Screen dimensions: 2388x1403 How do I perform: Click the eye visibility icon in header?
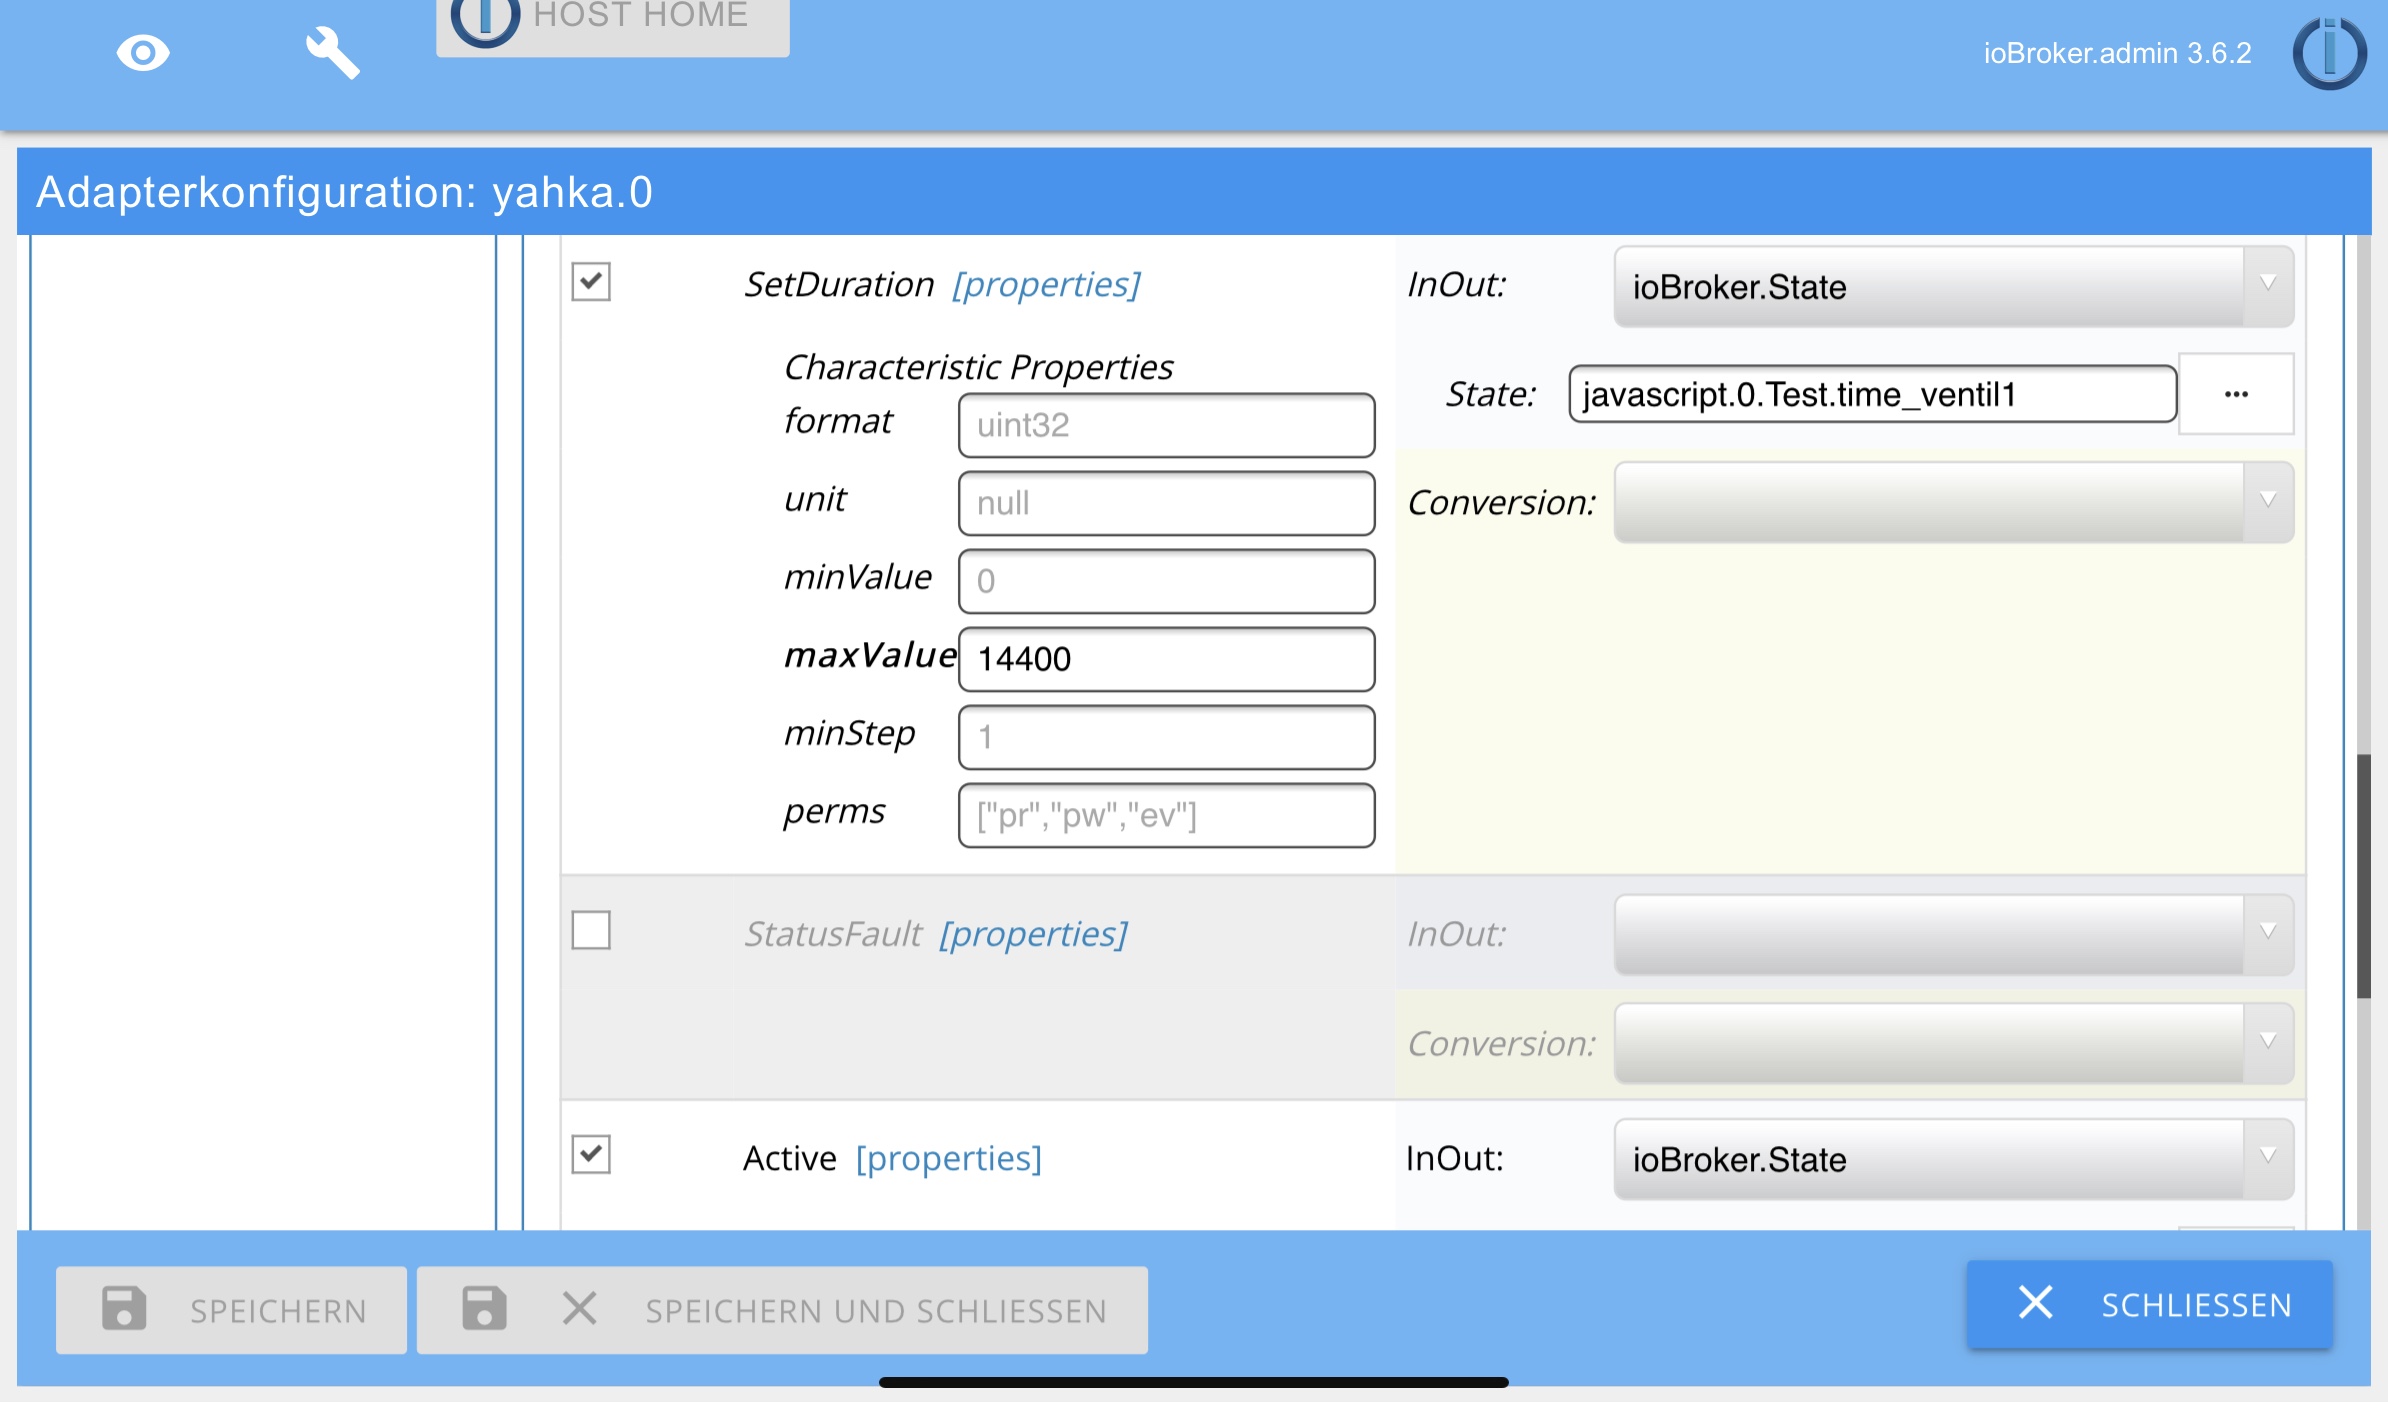143,52
